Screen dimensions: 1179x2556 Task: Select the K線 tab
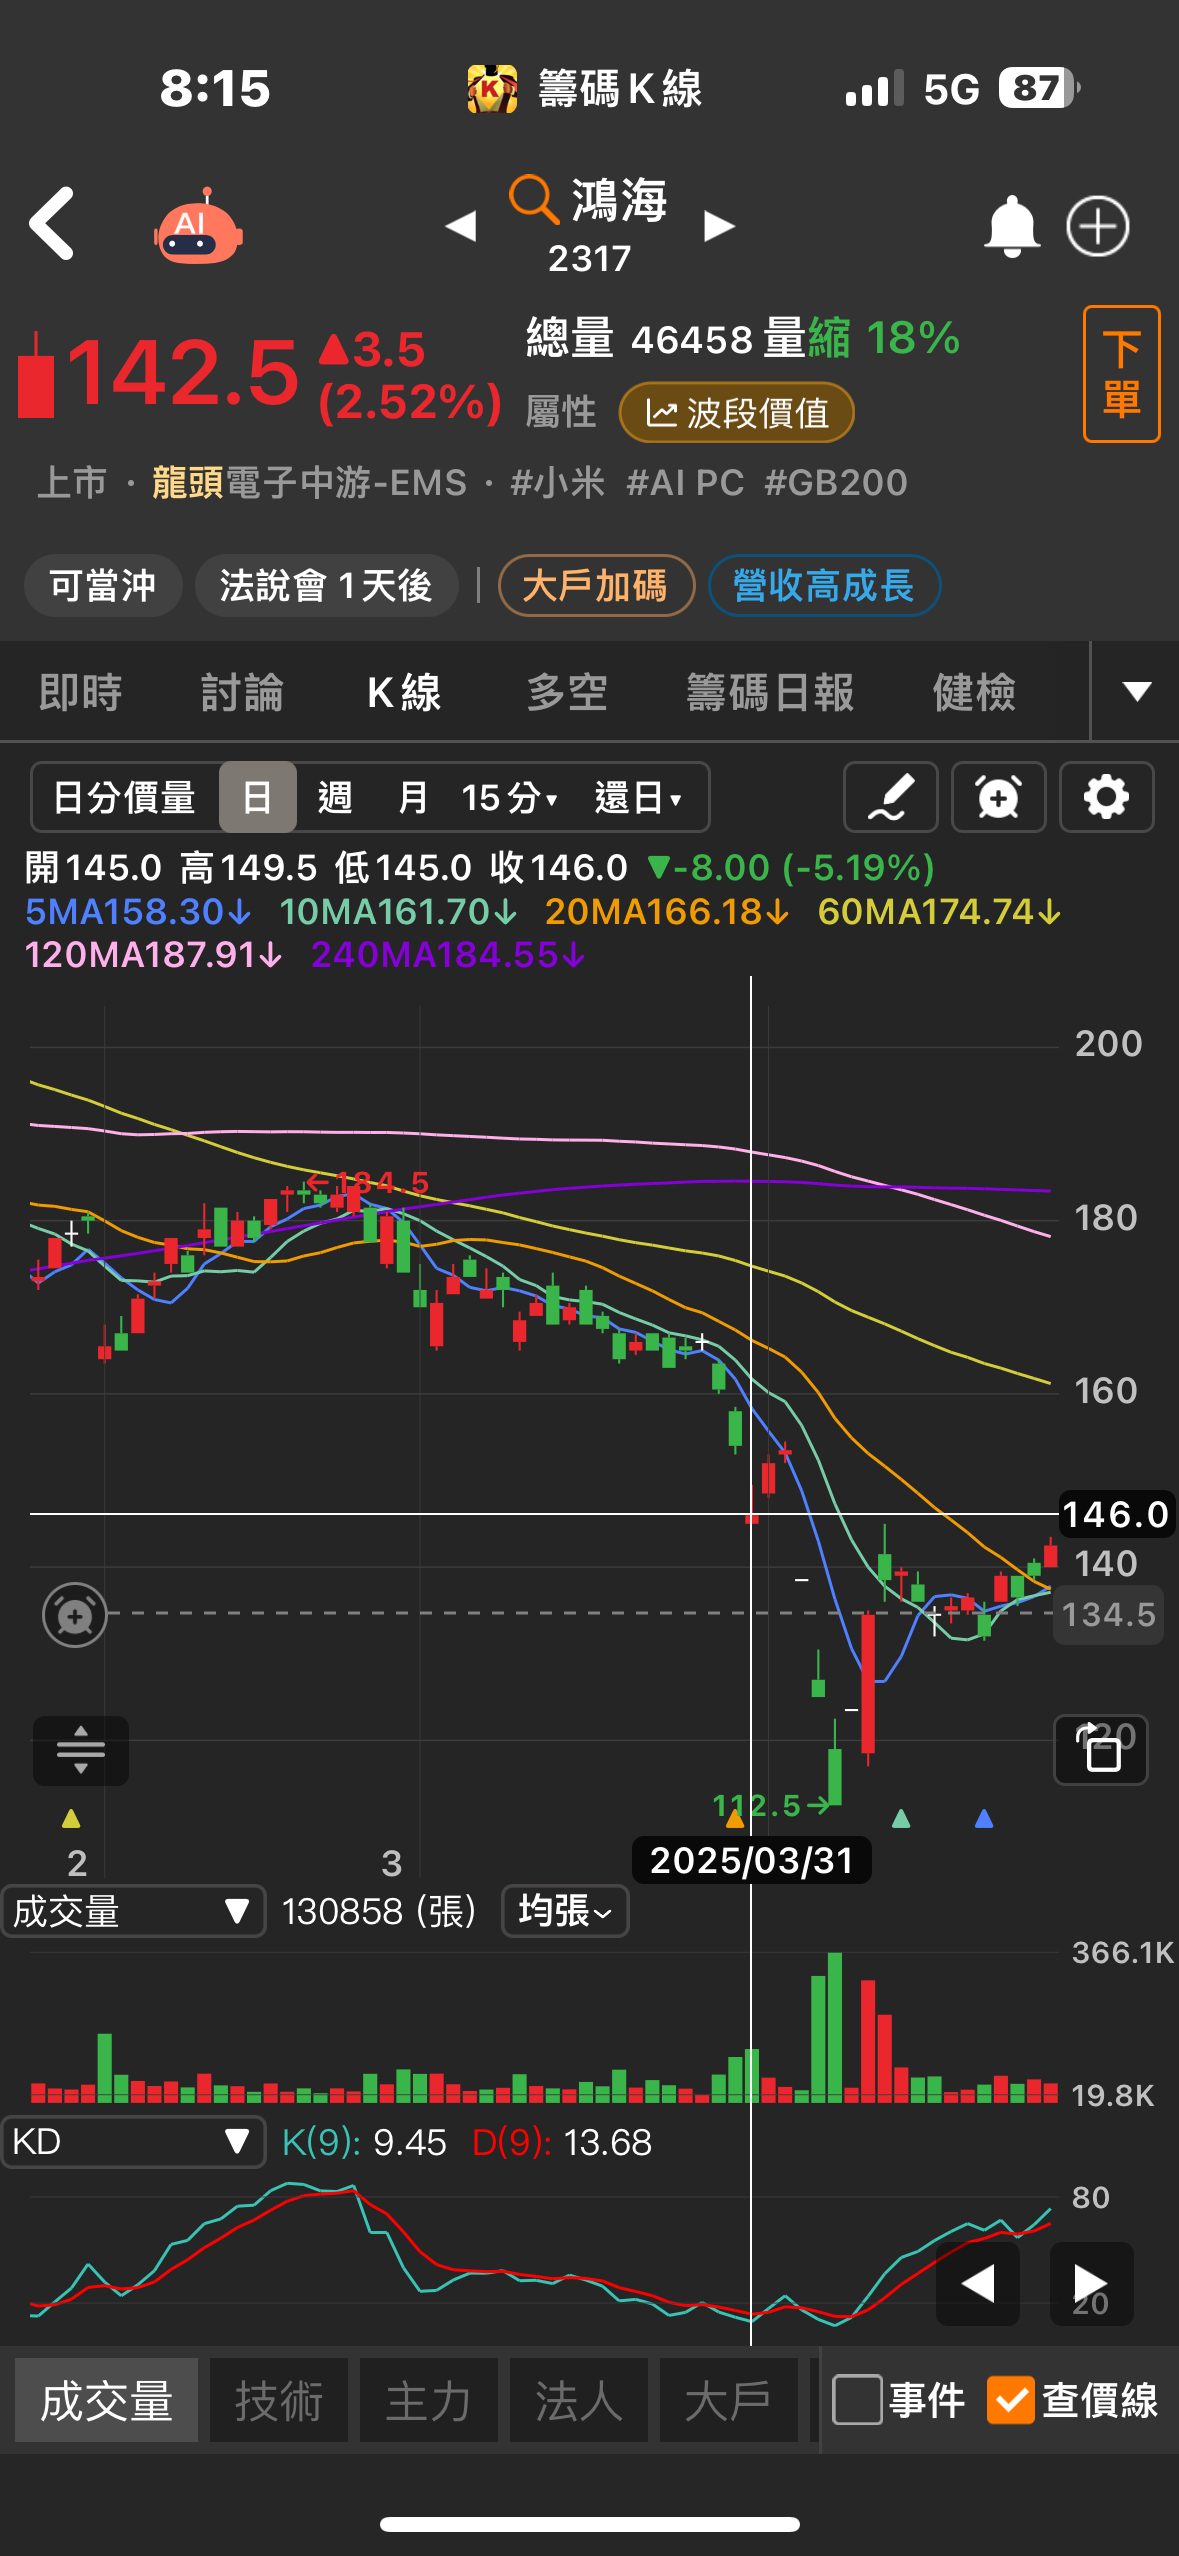[404, 692]
